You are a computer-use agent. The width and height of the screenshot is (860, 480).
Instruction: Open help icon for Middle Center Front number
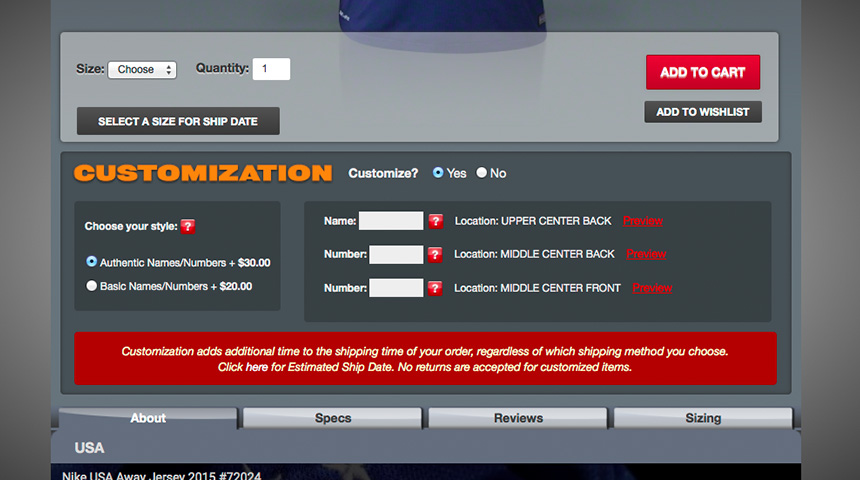coord(434,288)
